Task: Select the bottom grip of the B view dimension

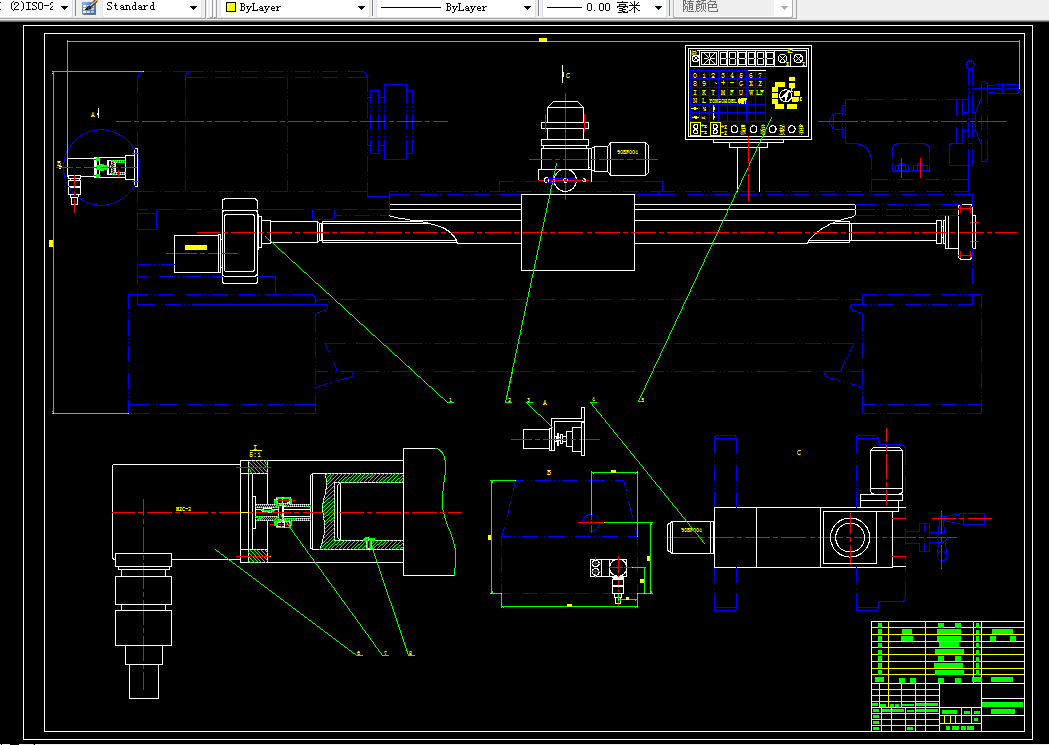Action: click(x=569, y=605)
